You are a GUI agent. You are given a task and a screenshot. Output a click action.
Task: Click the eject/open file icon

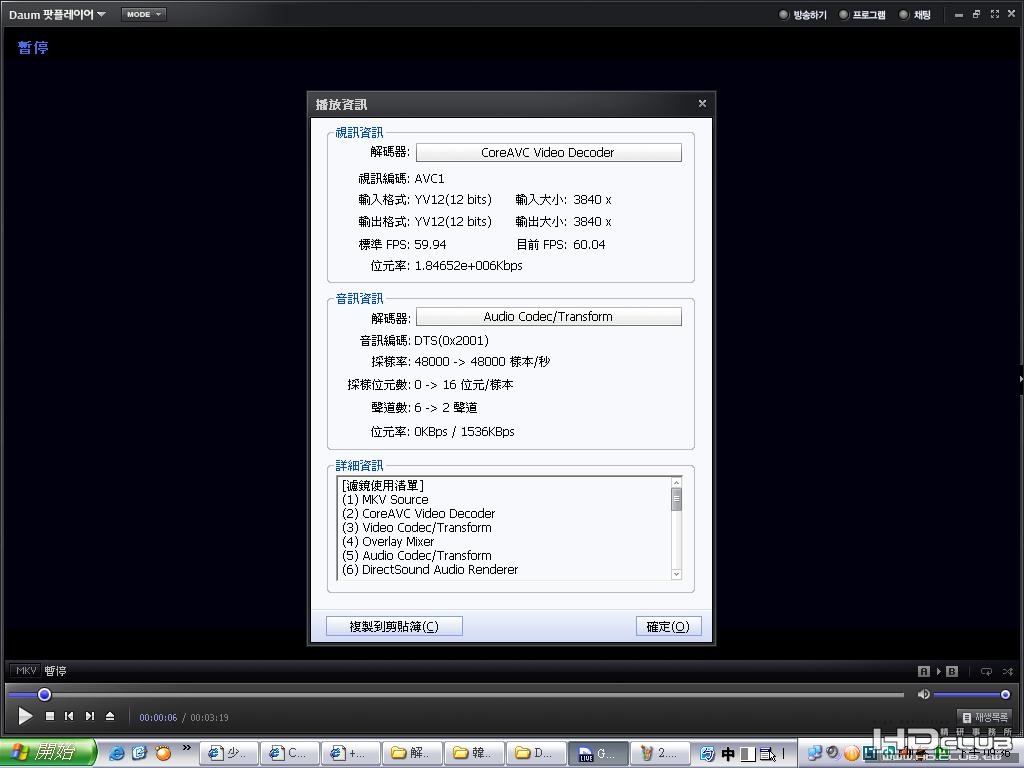point(110,716)
